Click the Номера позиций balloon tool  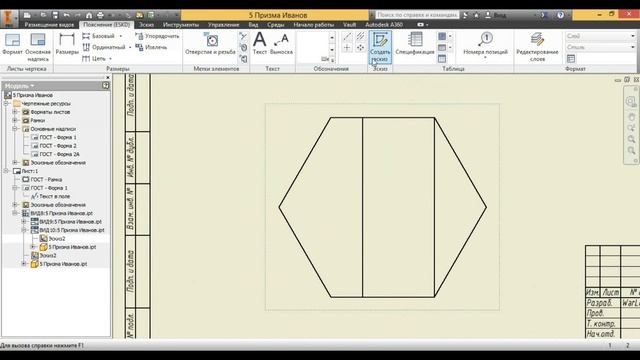click(x=485, y=44)
